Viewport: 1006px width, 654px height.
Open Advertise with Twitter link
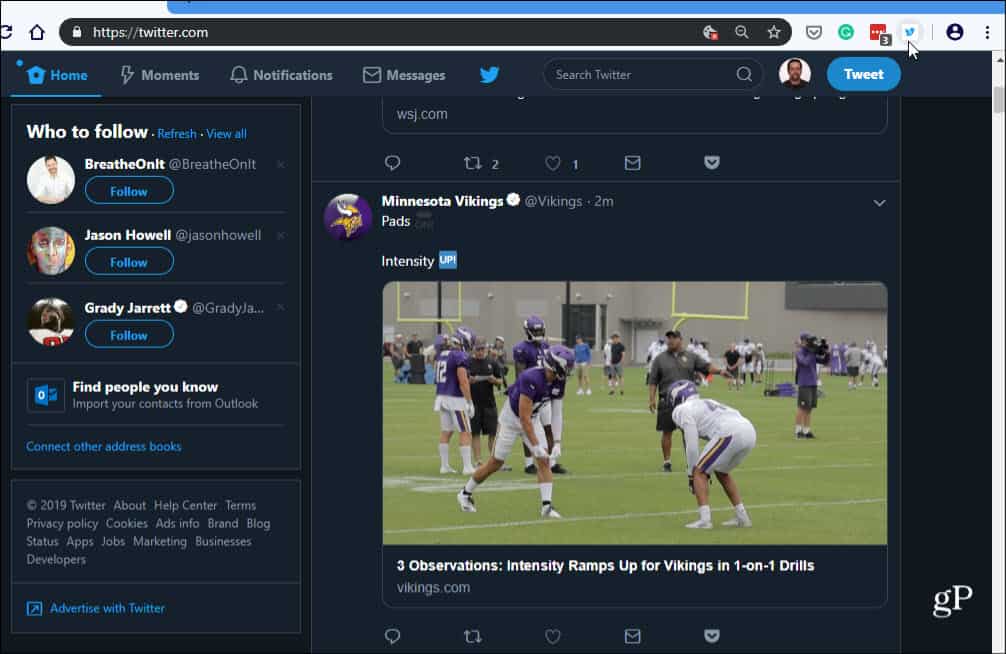click(107, 608)
